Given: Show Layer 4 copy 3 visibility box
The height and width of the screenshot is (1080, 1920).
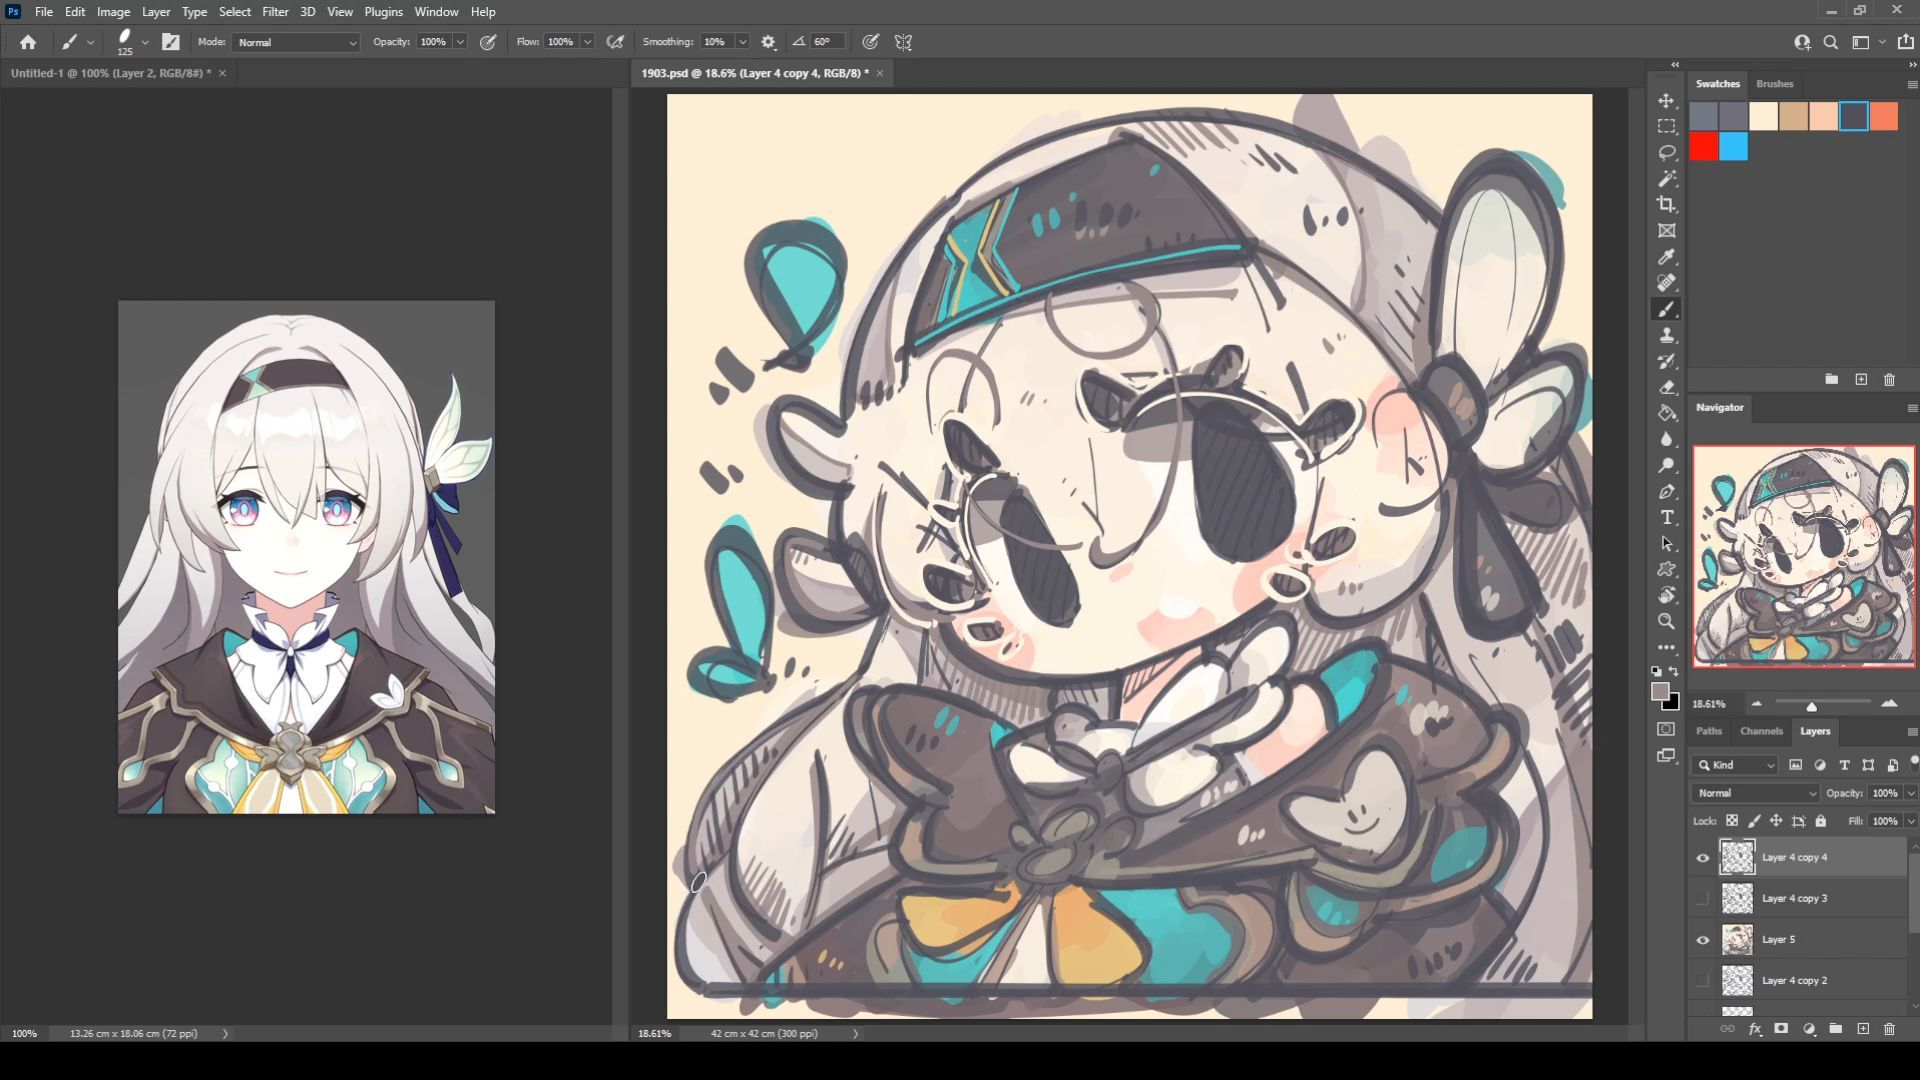Looking at the screenshot, I should pyautogui.click(x=1702, y=899).
